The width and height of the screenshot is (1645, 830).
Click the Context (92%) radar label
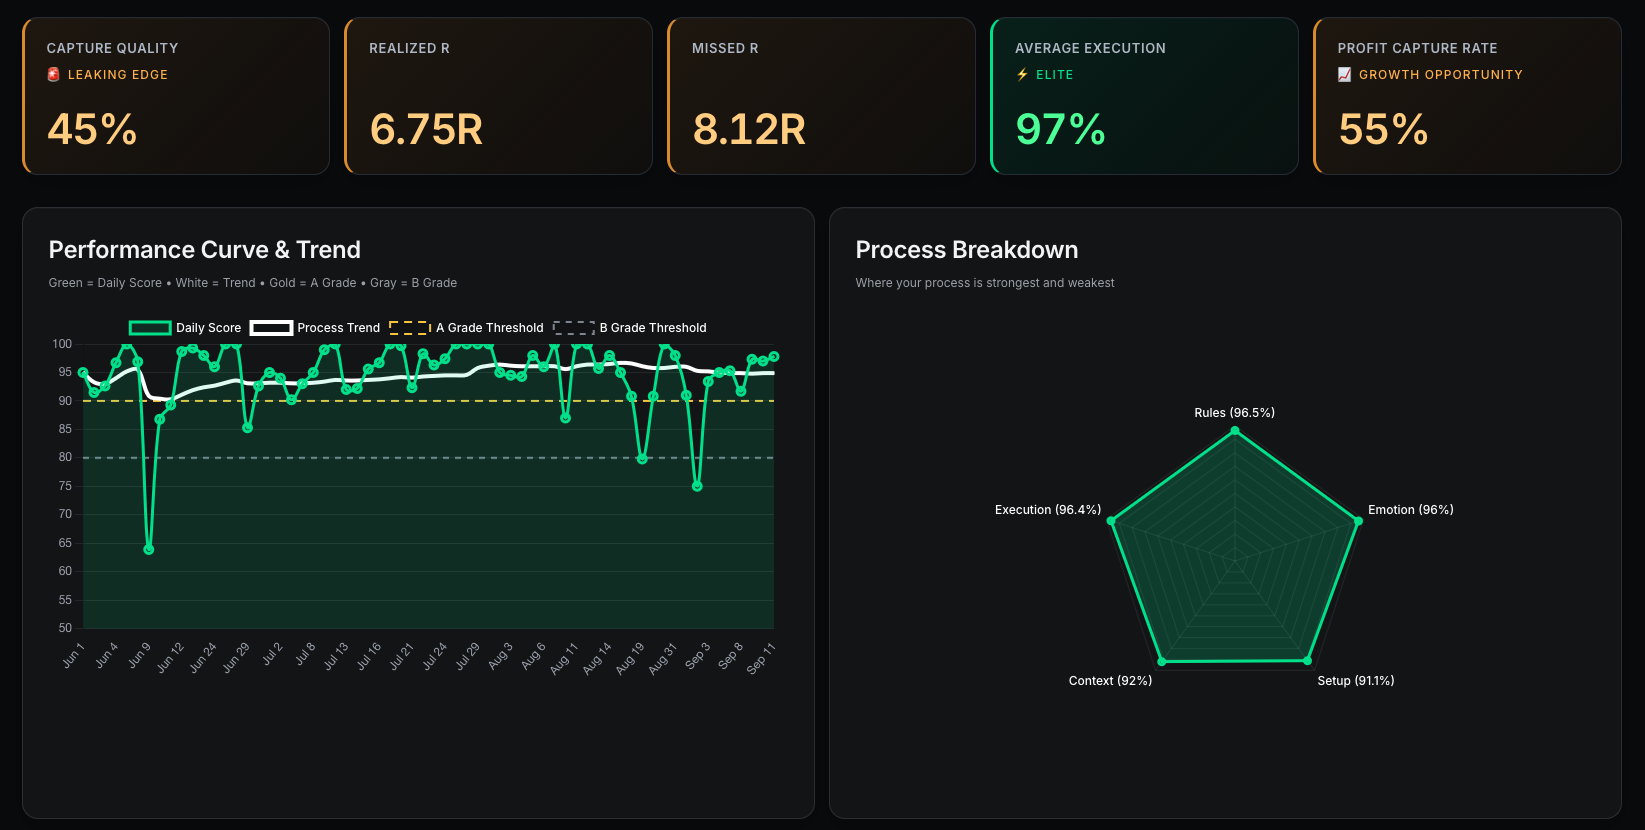click(1110, 681)
